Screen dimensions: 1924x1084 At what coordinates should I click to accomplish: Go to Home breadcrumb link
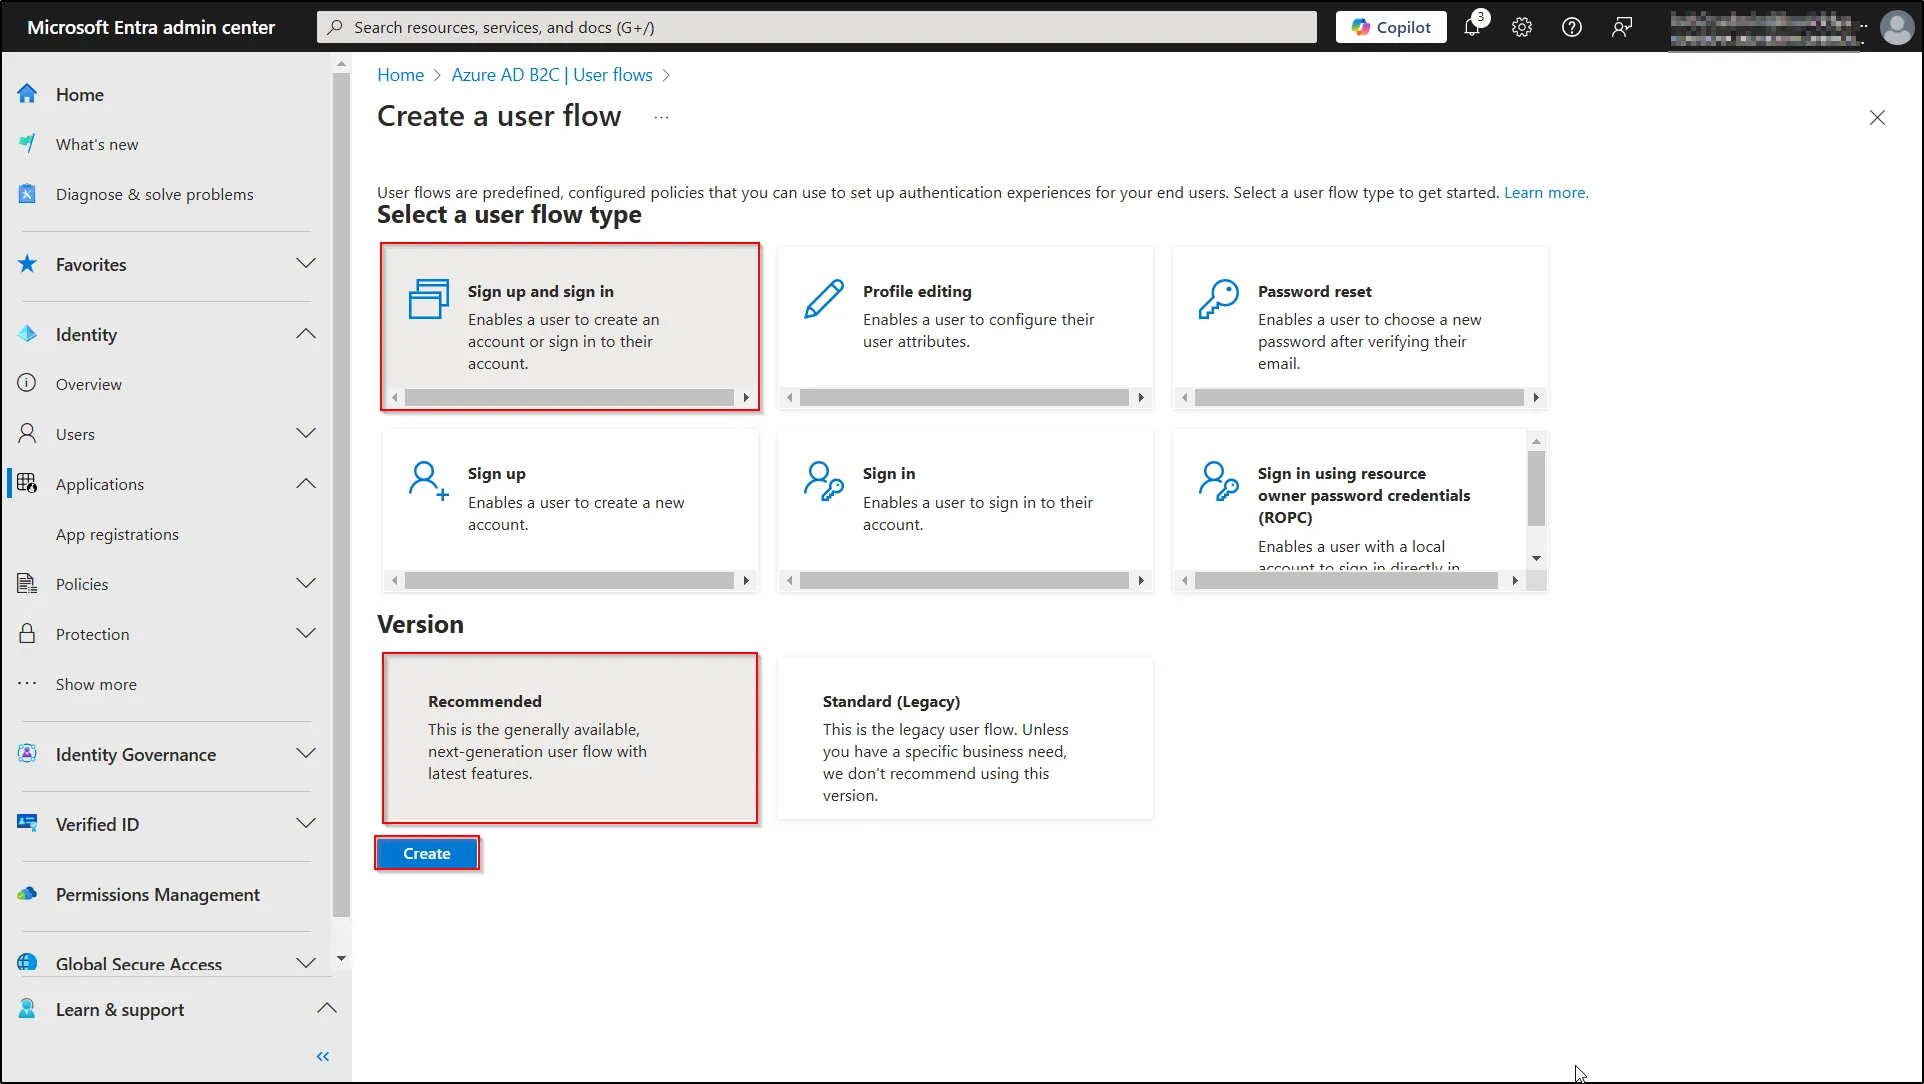point(400,75)
